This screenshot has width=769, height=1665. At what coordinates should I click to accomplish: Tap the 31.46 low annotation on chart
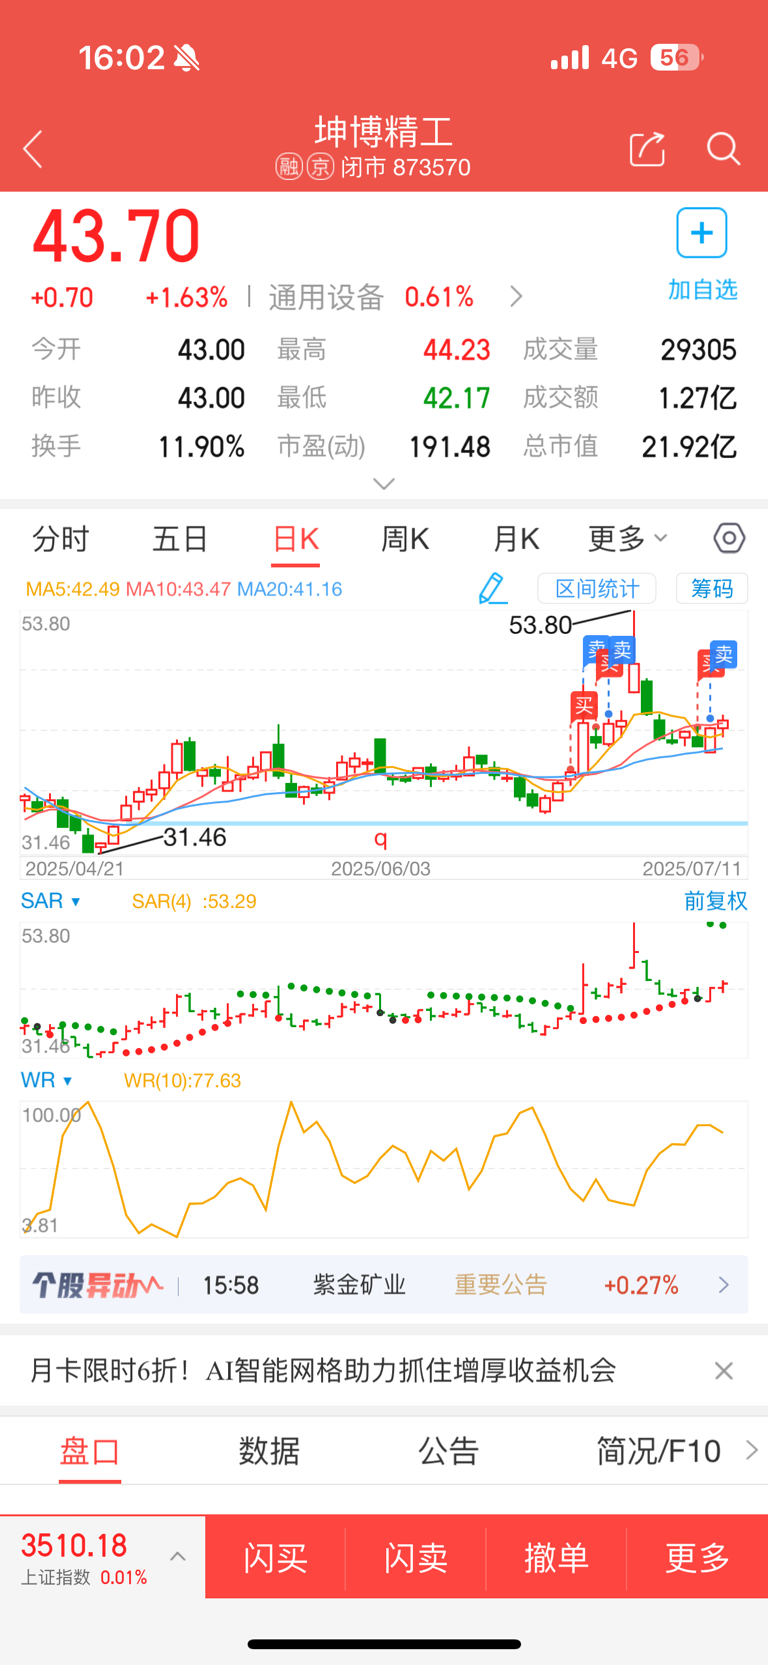[x=195, y=837]
